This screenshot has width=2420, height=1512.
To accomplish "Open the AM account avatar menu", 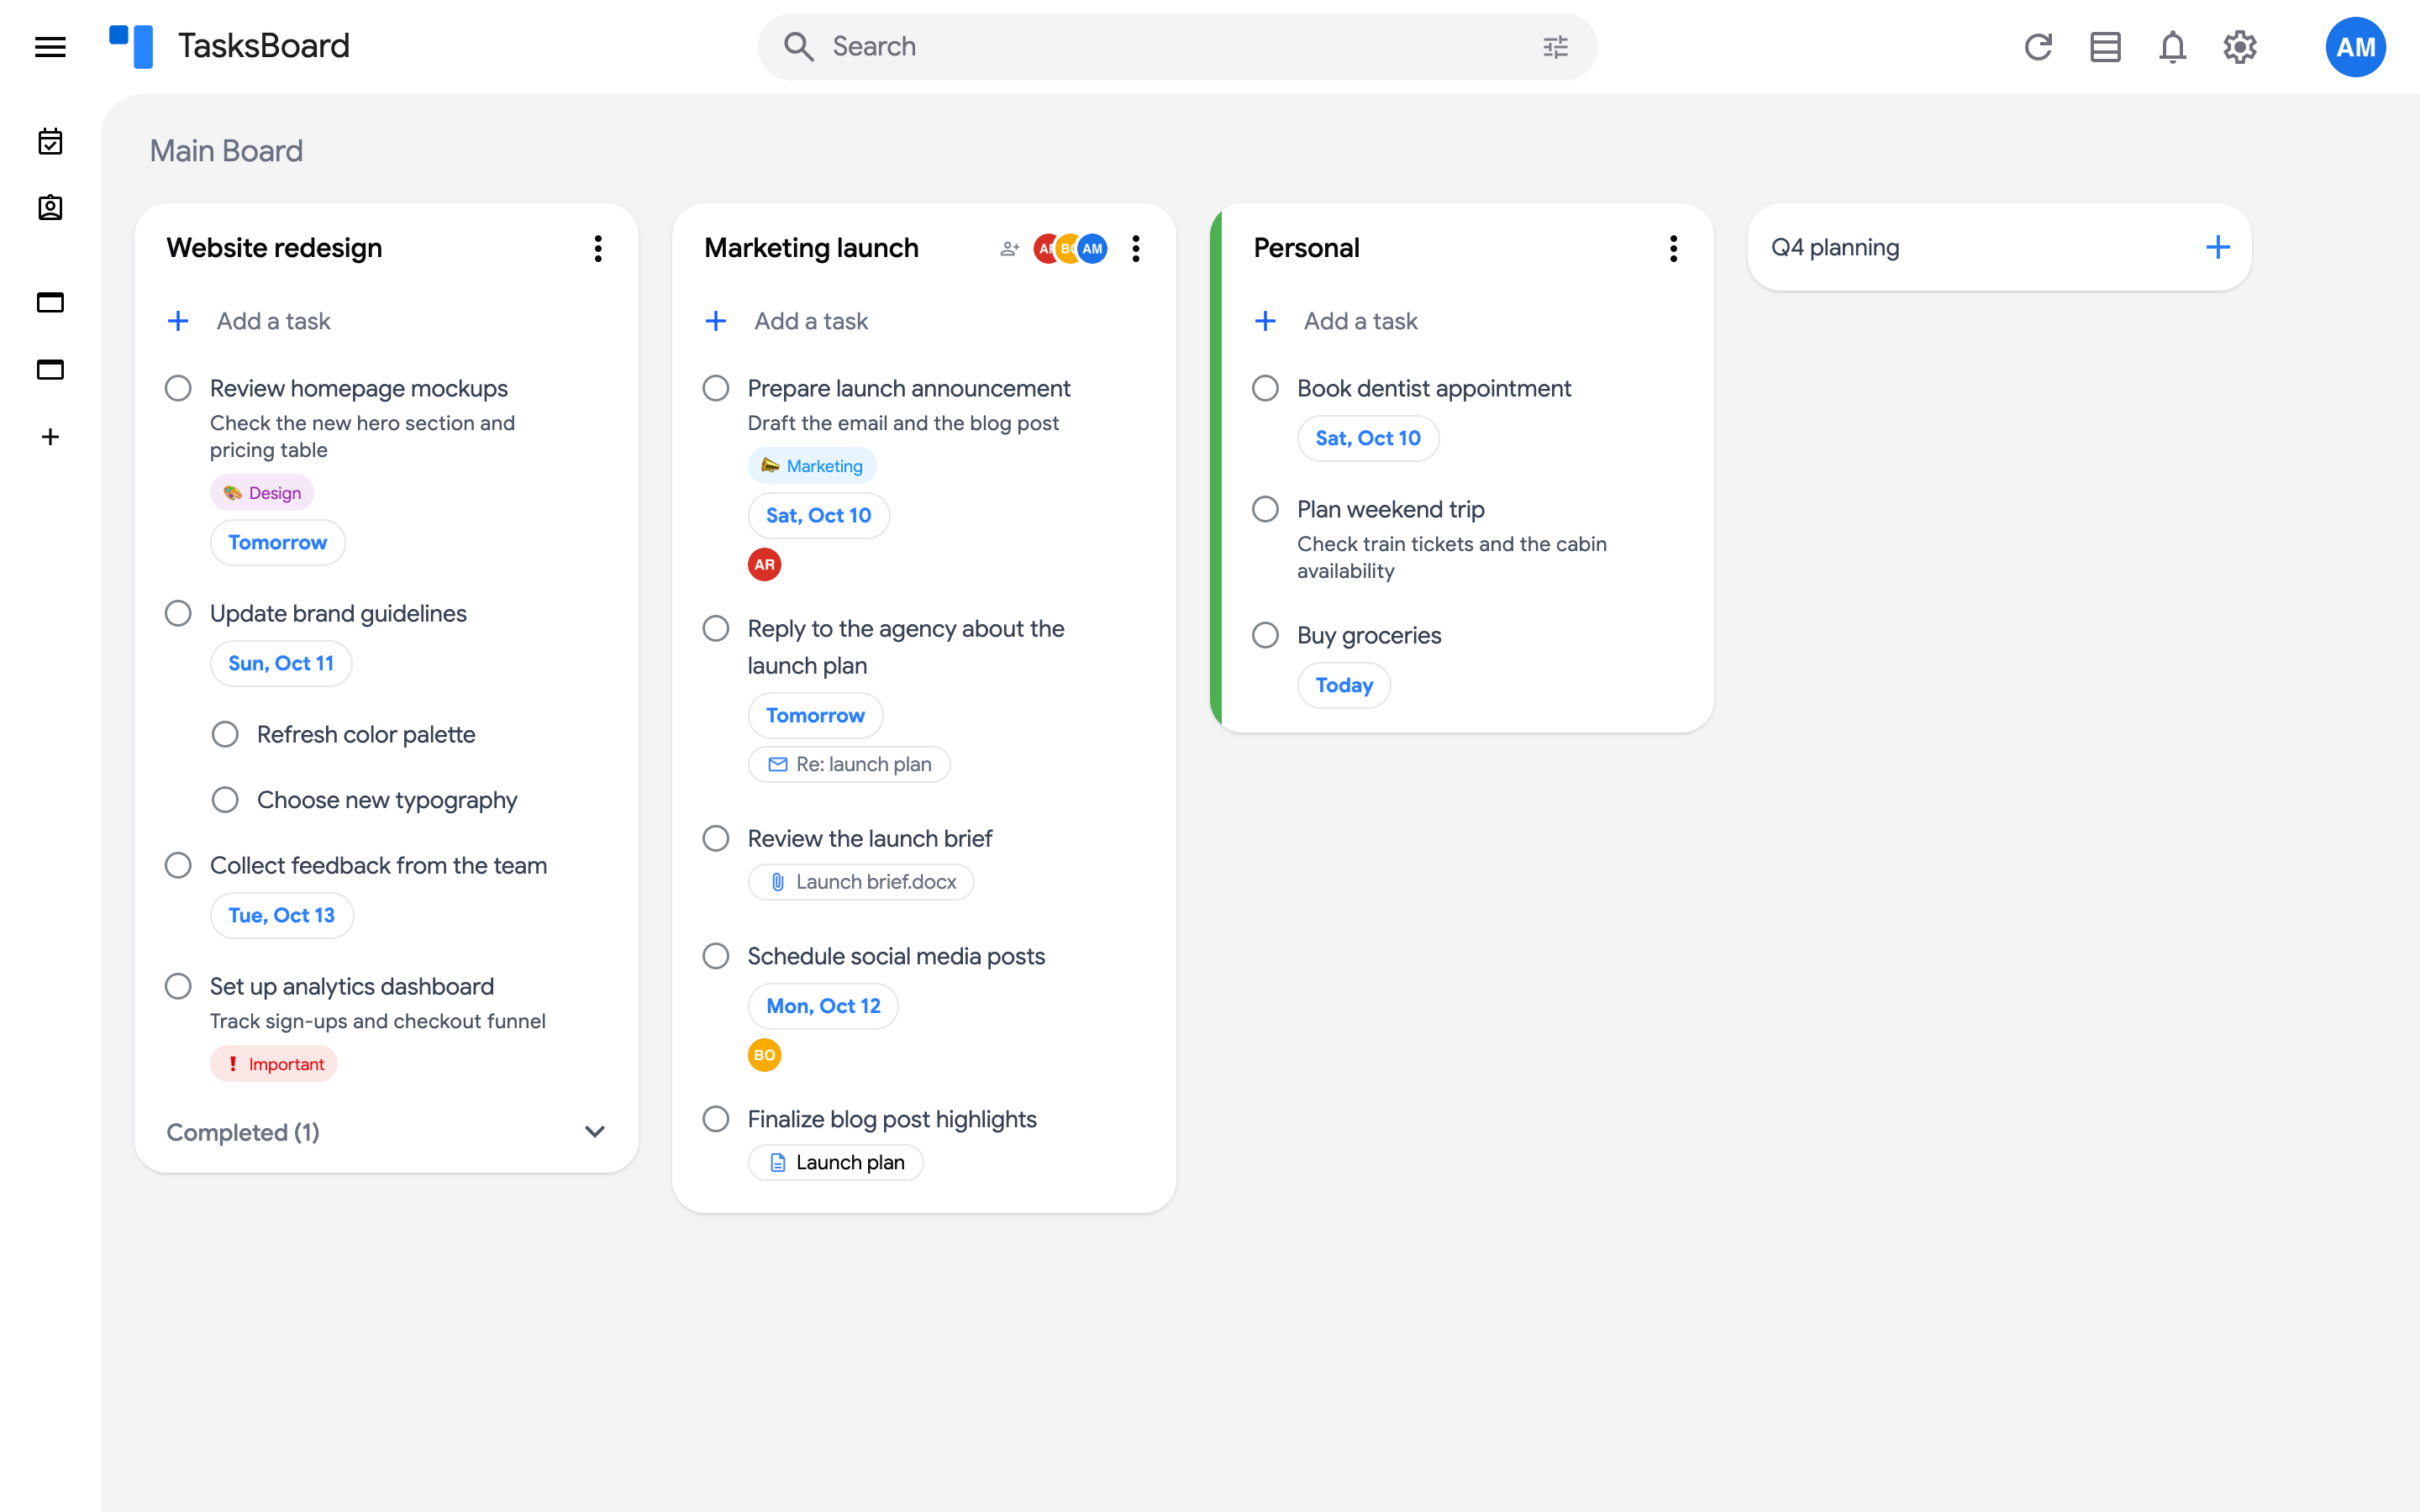I will tap(2355, 47).
